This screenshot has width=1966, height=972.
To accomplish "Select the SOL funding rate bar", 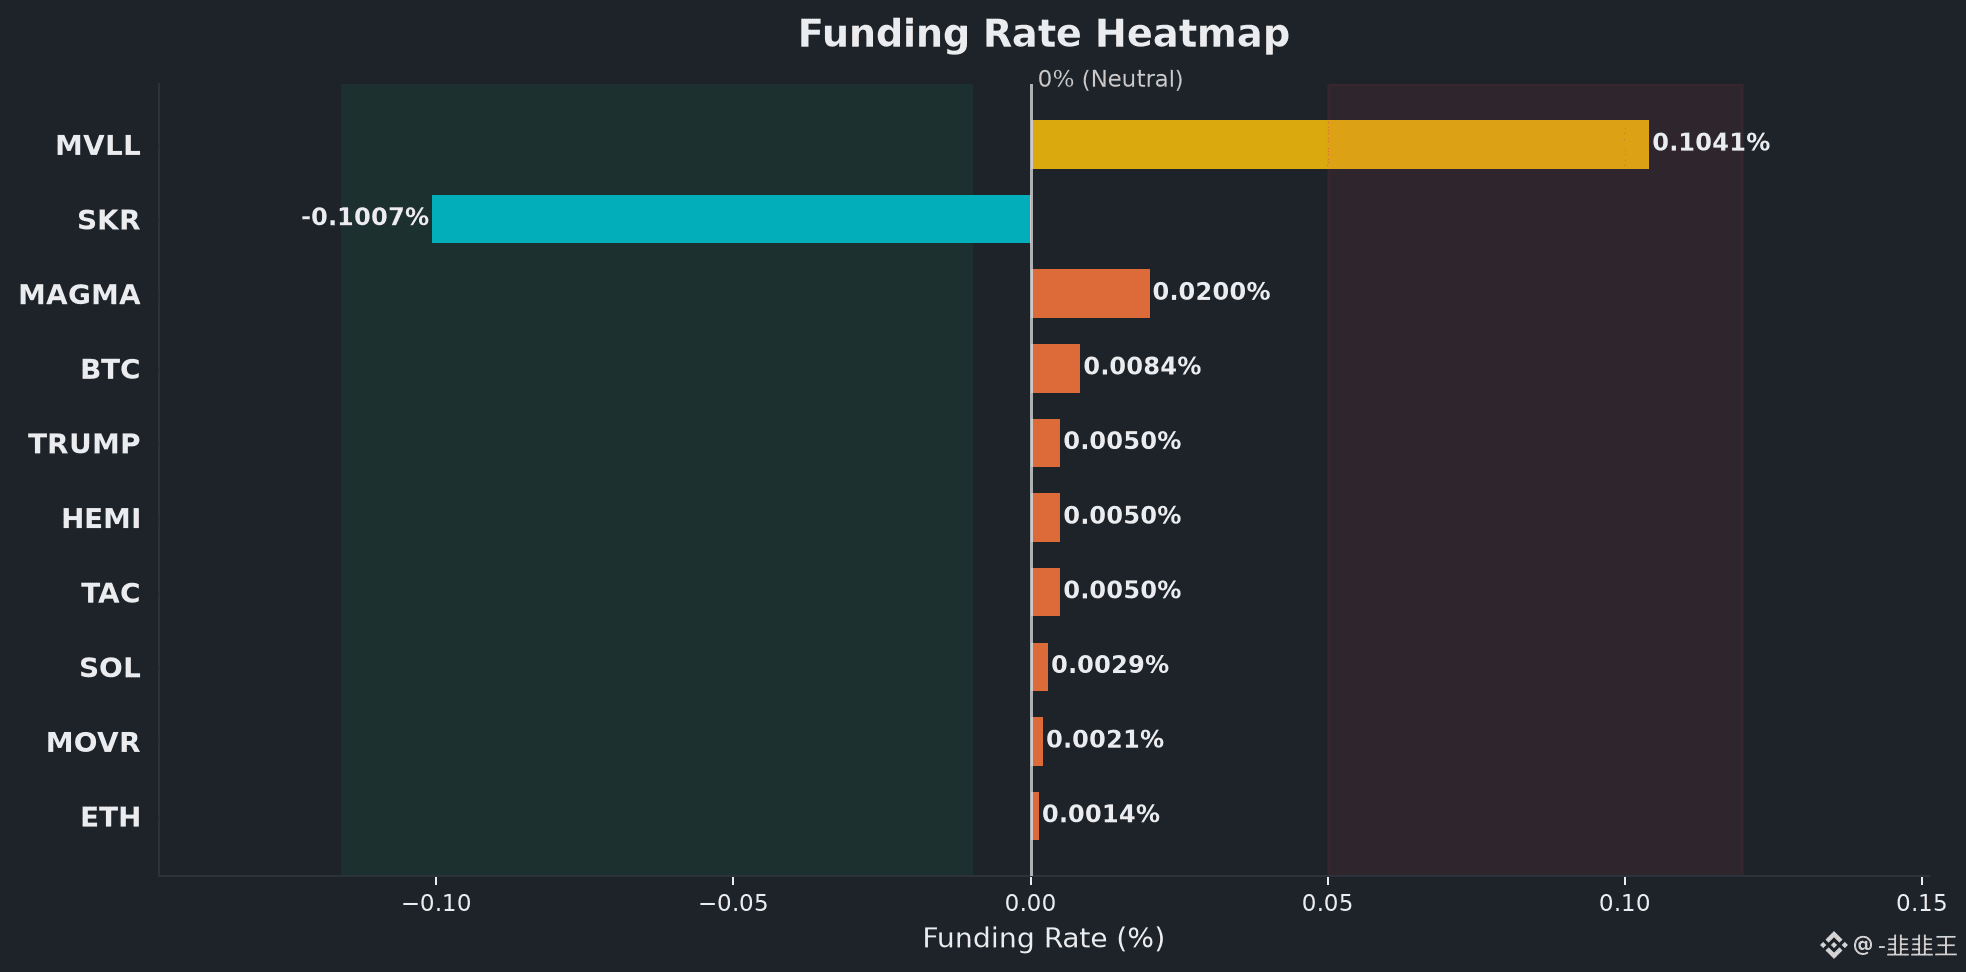I will coord(1040,667).
